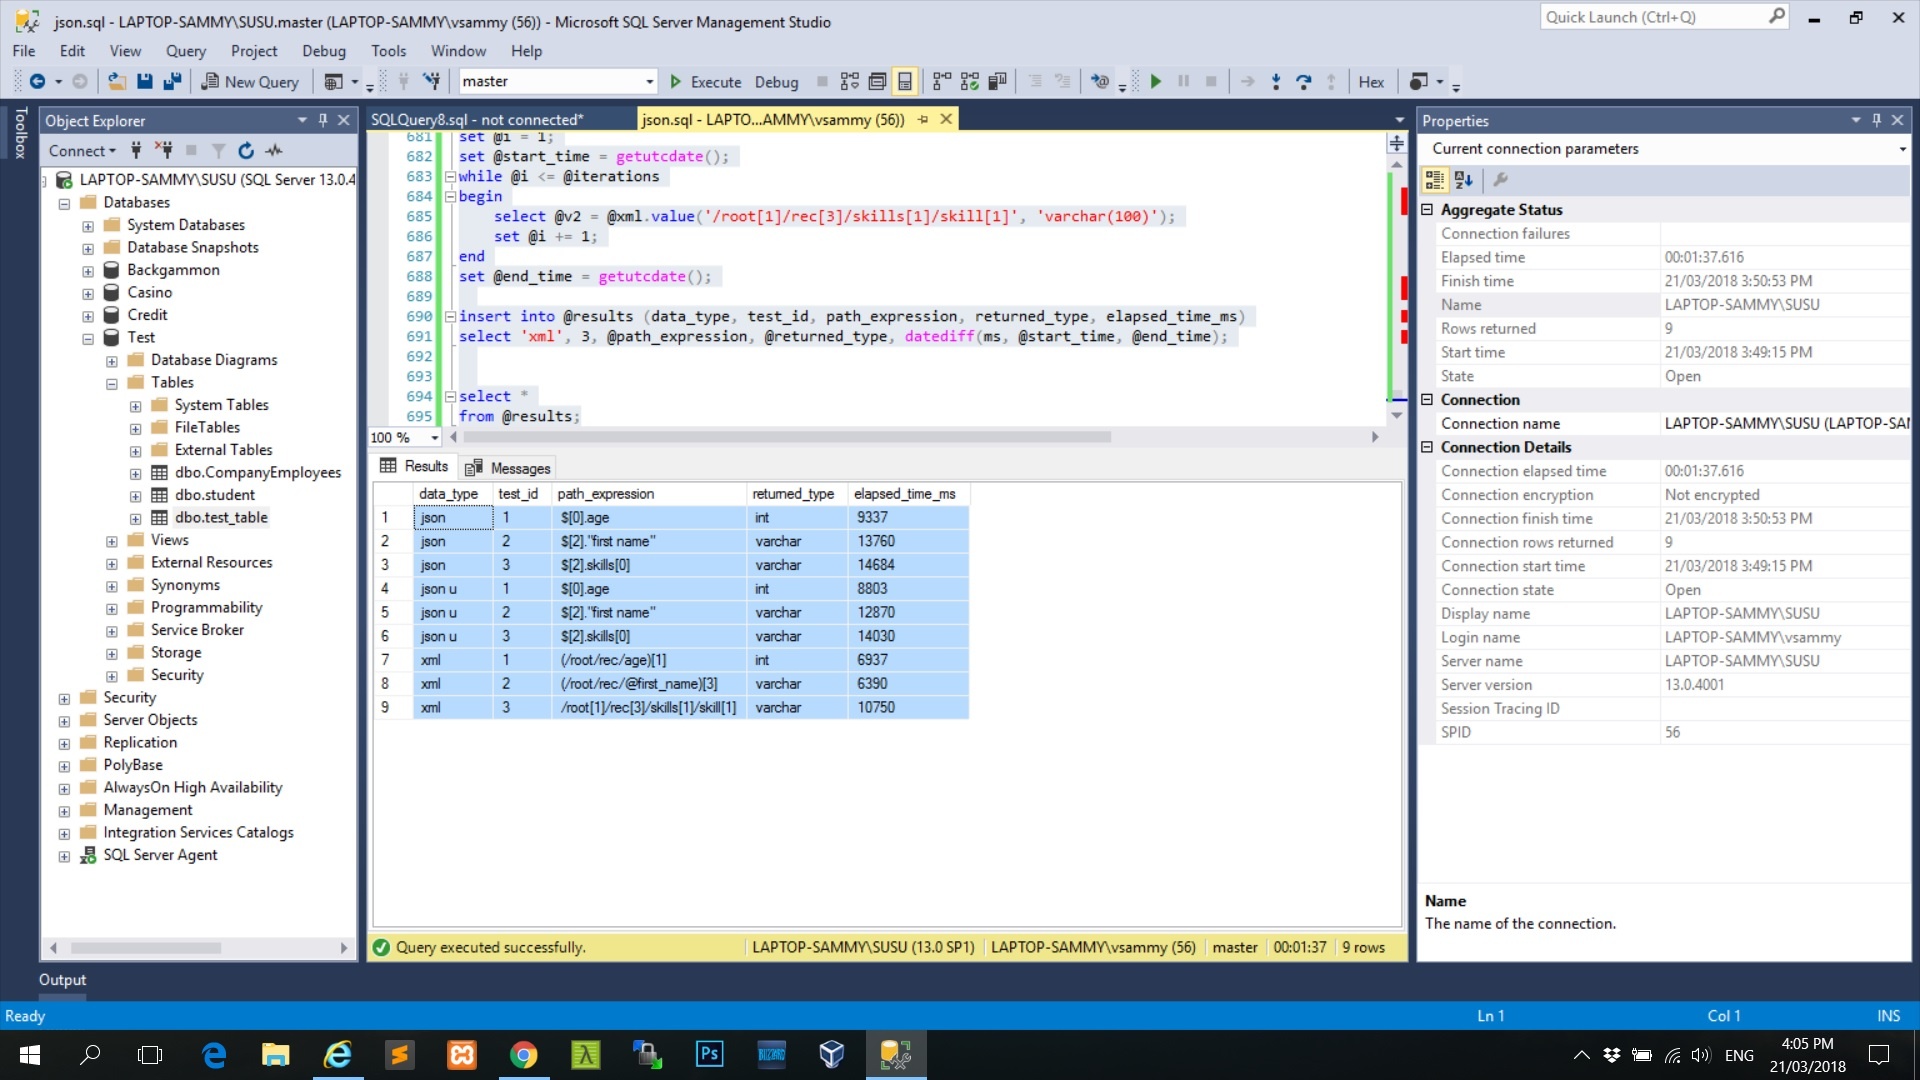Image resolution: width=1920 pixels, height=1080 pixels.
Task: Collapse the Test database node
Action: pos(88,339)
